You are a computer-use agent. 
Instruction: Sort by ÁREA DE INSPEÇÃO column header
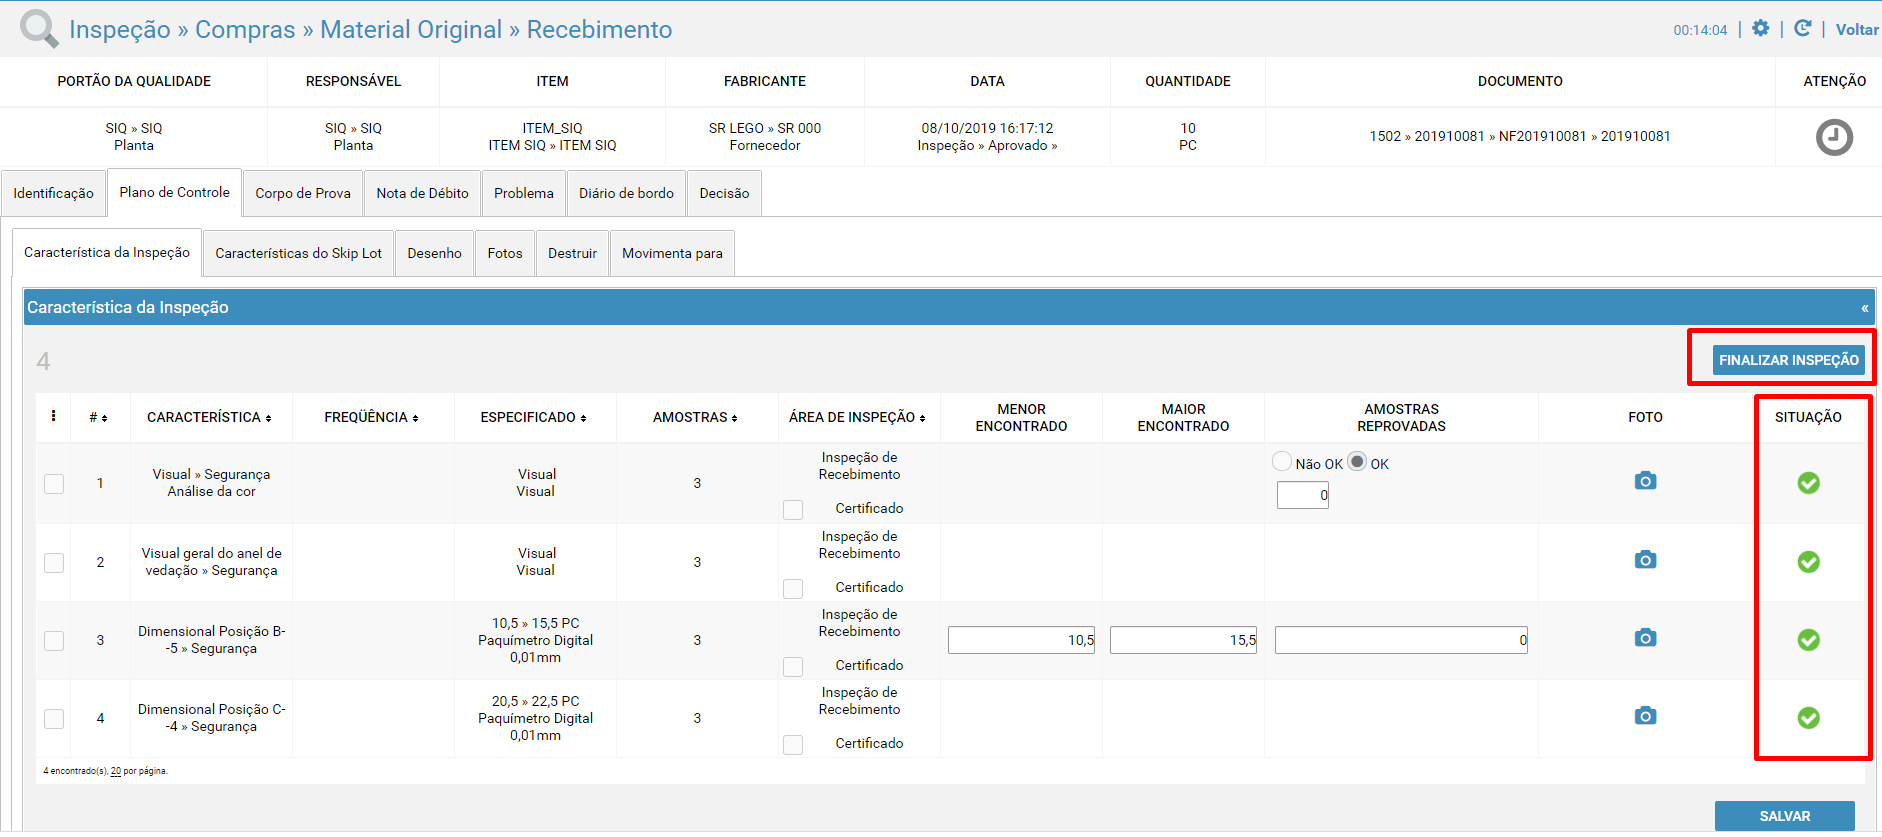click(x=857, y=417)
